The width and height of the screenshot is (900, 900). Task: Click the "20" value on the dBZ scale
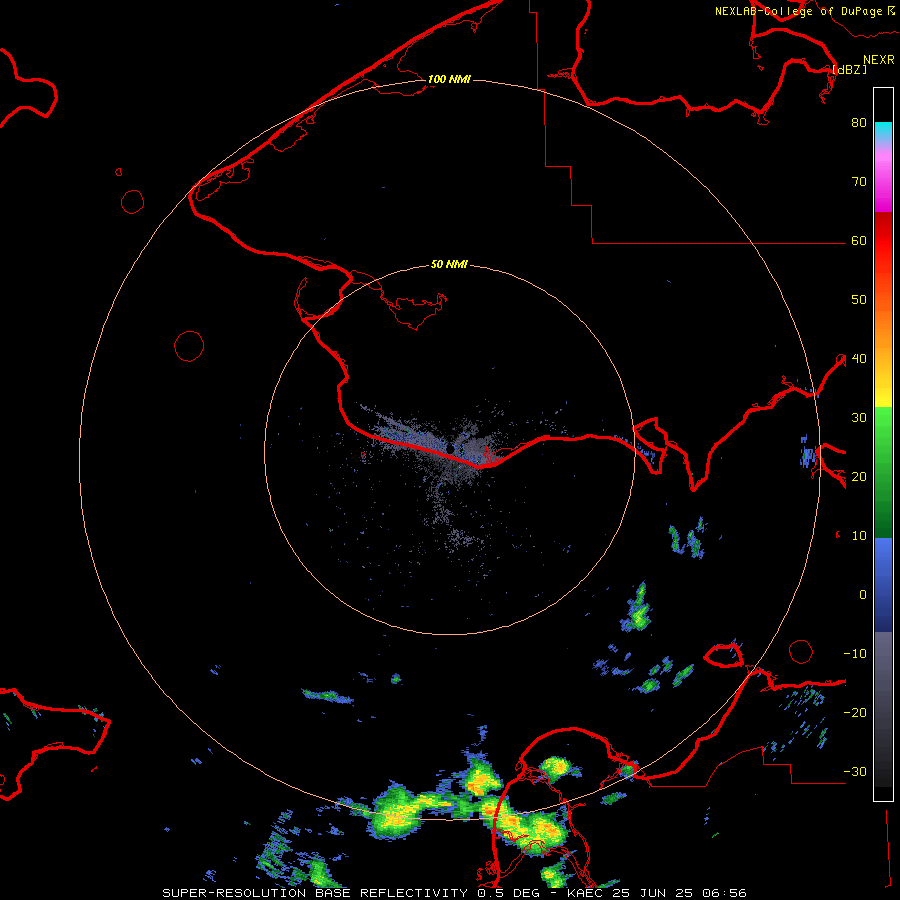pos(859,476)
